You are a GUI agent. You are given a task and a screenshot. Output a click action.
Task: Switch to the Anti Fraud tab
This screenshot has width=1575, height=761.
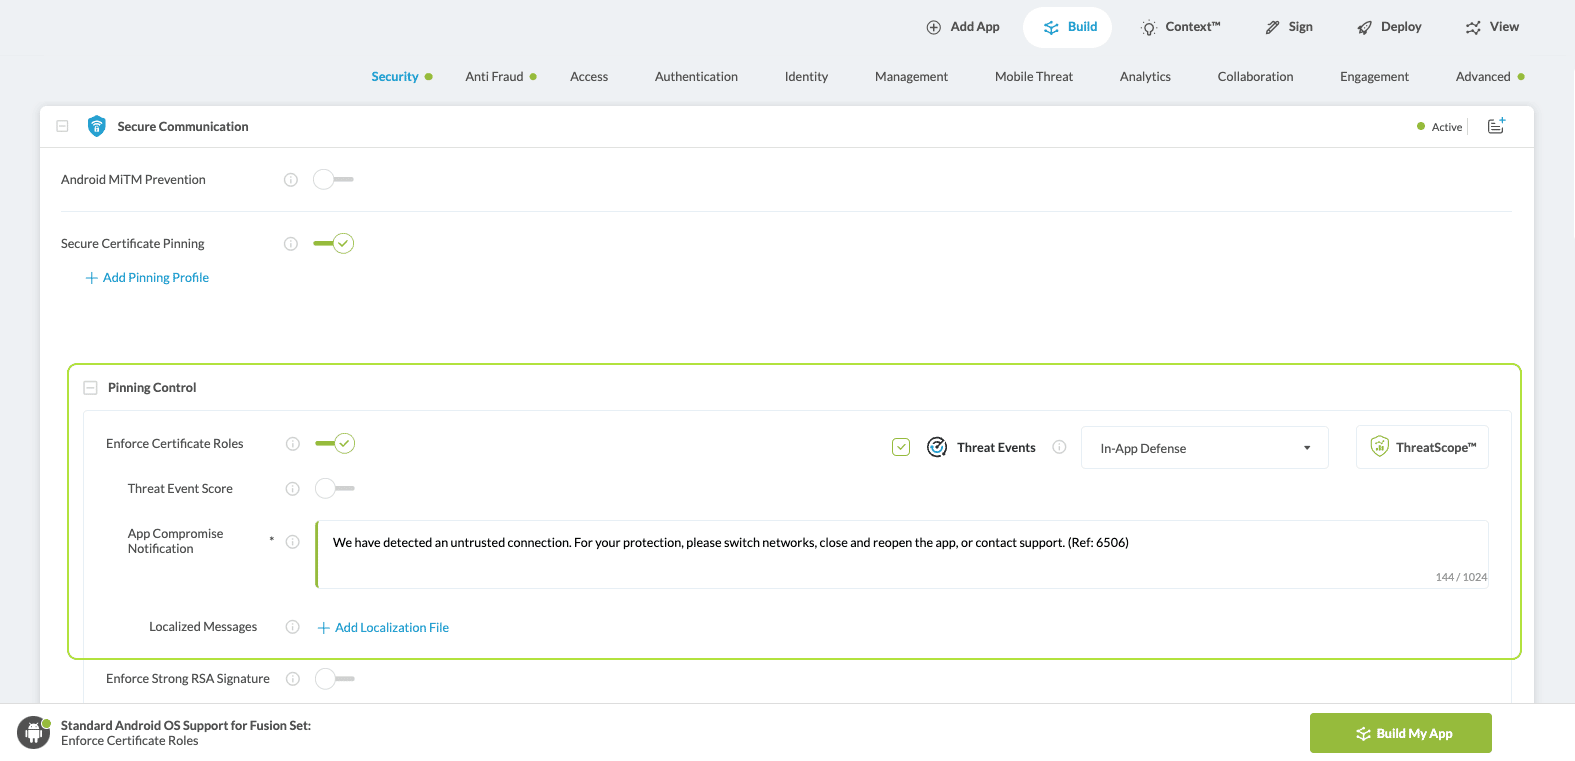[494, 77]
